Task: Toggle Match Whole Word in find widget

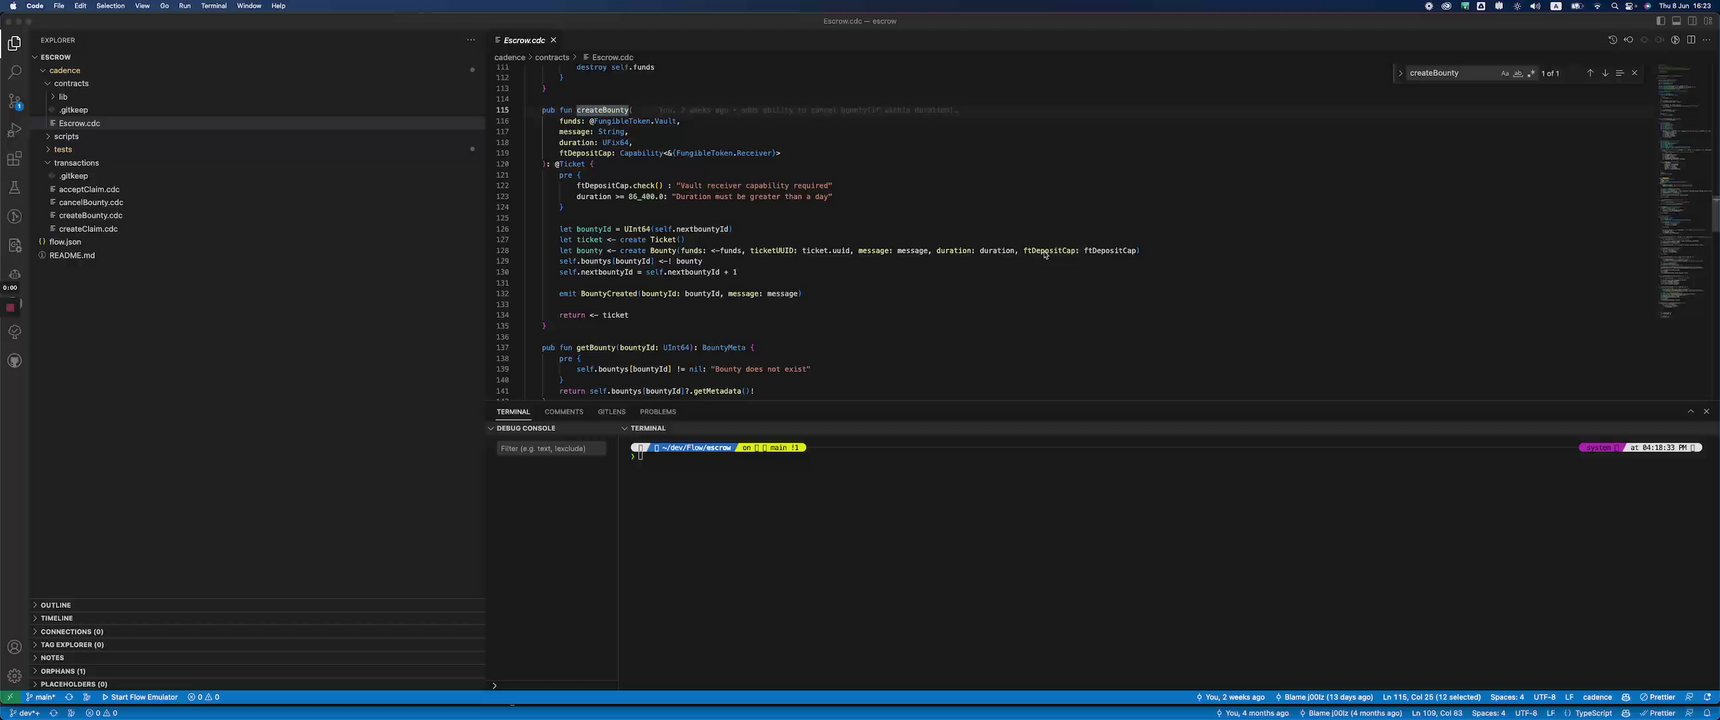Action: (1518, 73)
